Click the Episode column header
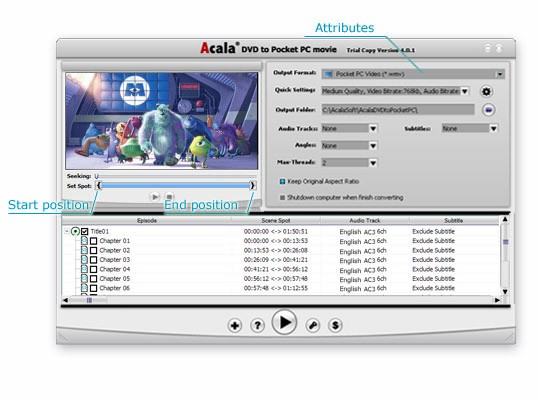The image size is (540, 400). click(147, 220)
